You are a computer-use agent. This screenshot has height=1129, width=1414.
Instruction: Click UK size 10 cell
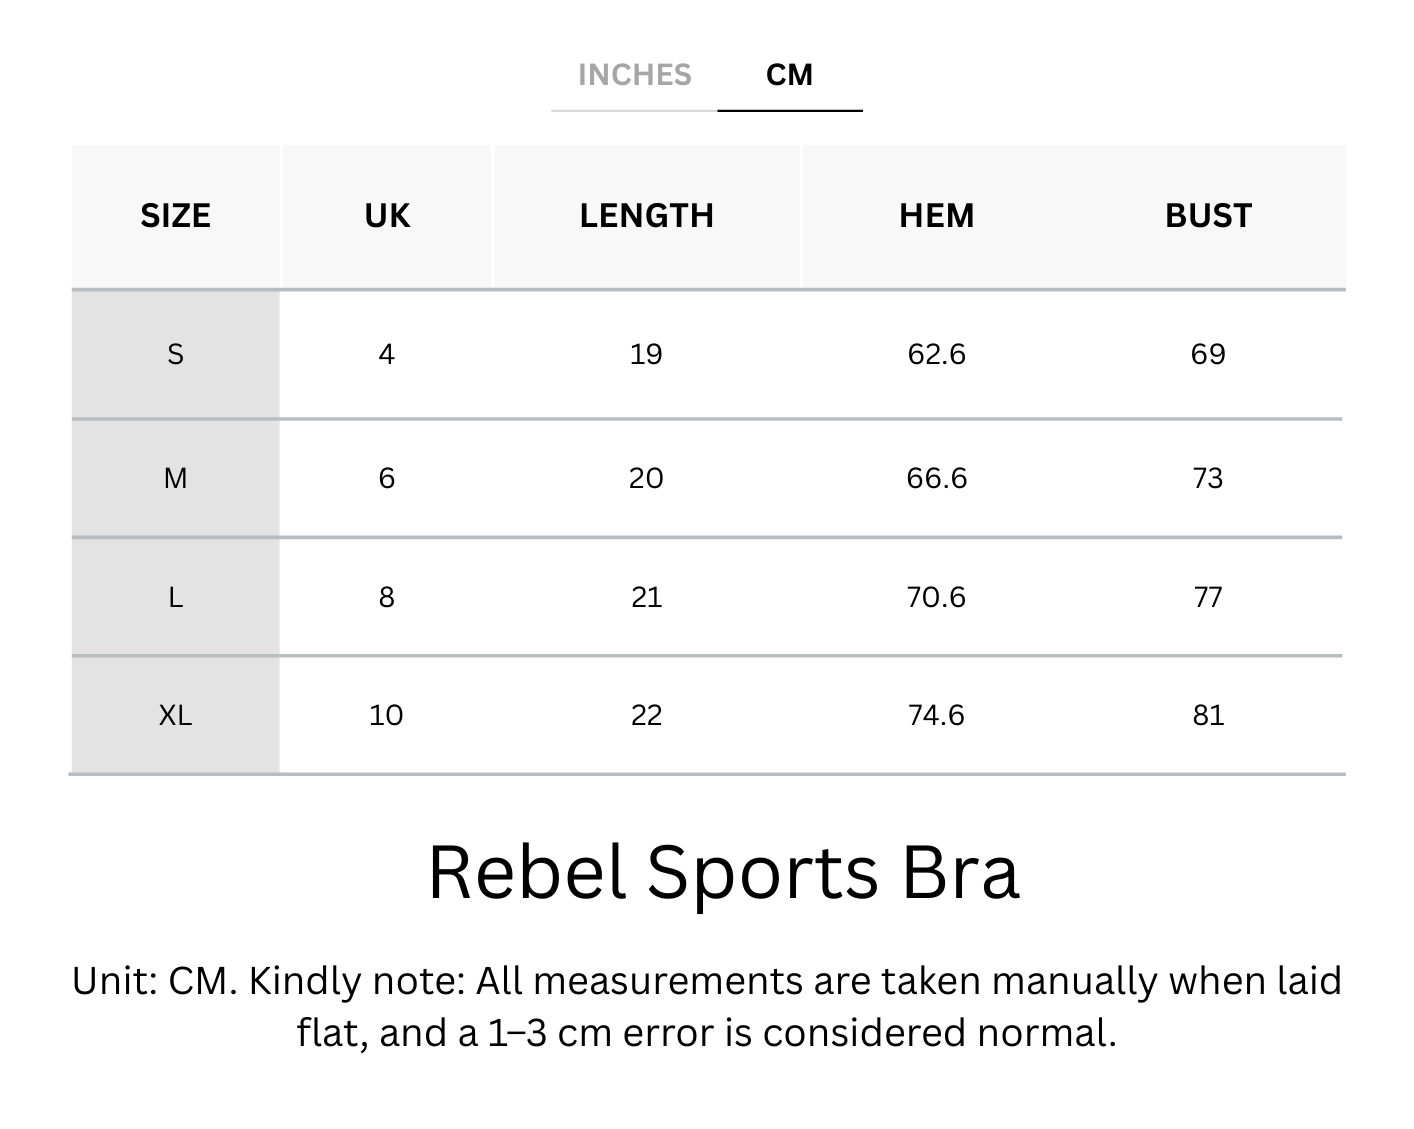click(386, 715)
